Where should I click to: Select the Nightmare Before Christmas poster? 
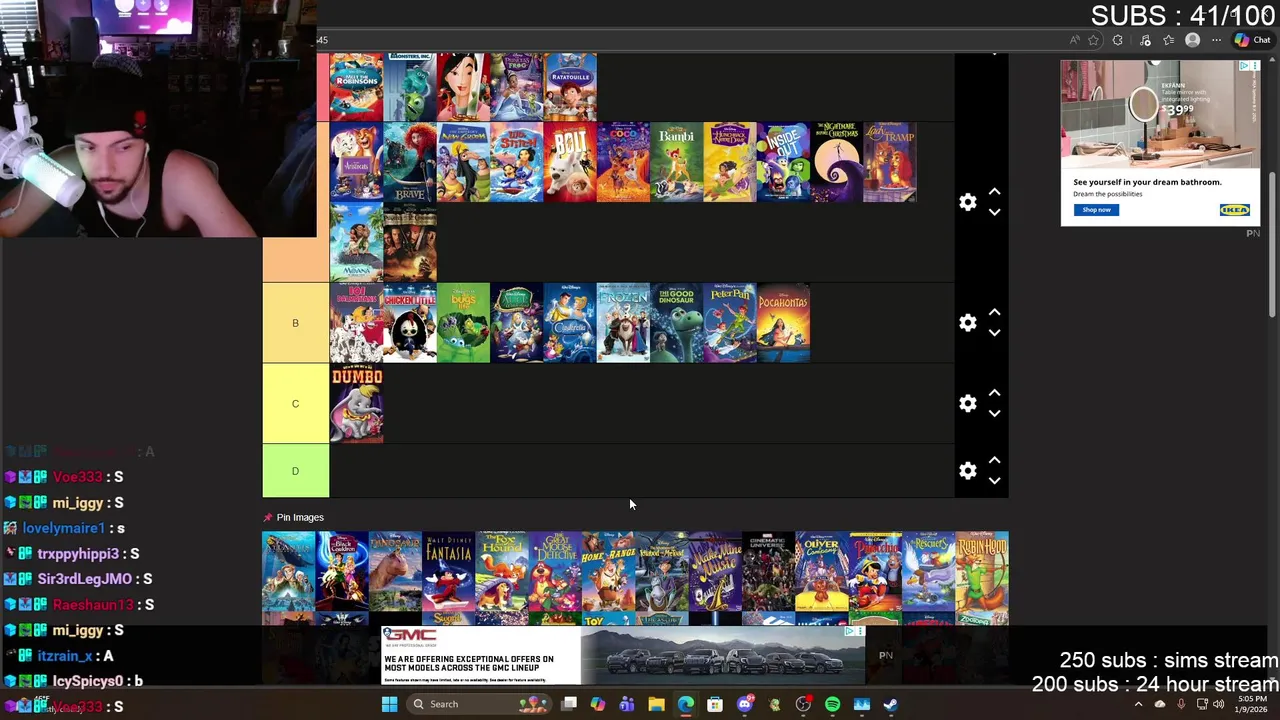837,162
